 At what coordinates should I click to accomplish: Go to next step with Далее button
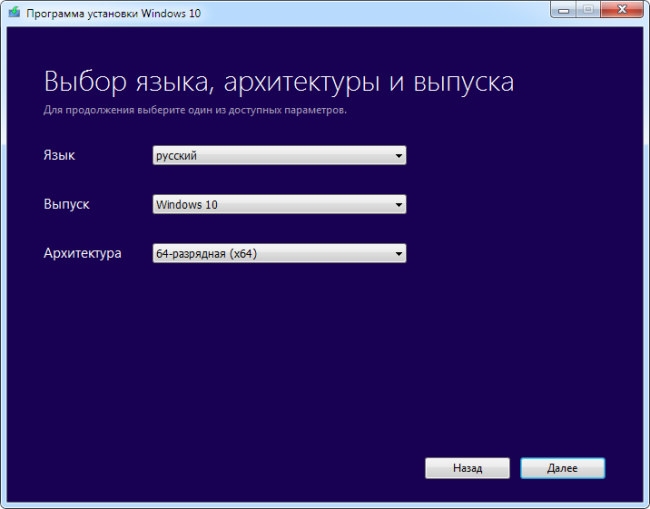tap(563, 468)
